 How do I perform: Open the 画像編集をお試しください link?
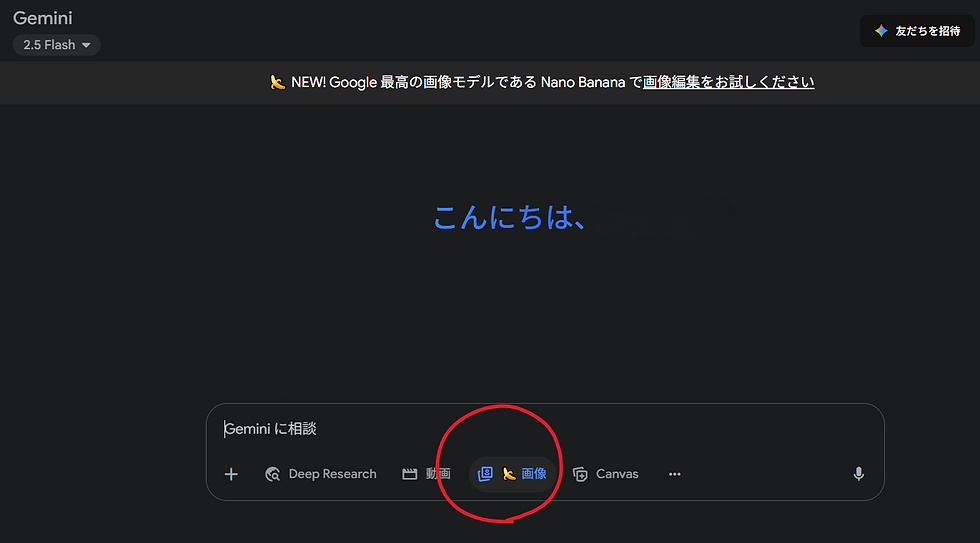(x=728, y=82)
